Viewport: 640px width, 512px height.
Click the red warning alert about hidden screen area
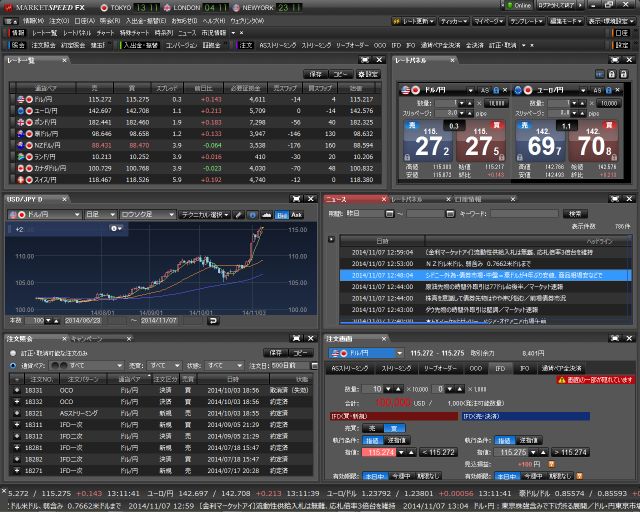pyautogui.click(x=596, y=380)
